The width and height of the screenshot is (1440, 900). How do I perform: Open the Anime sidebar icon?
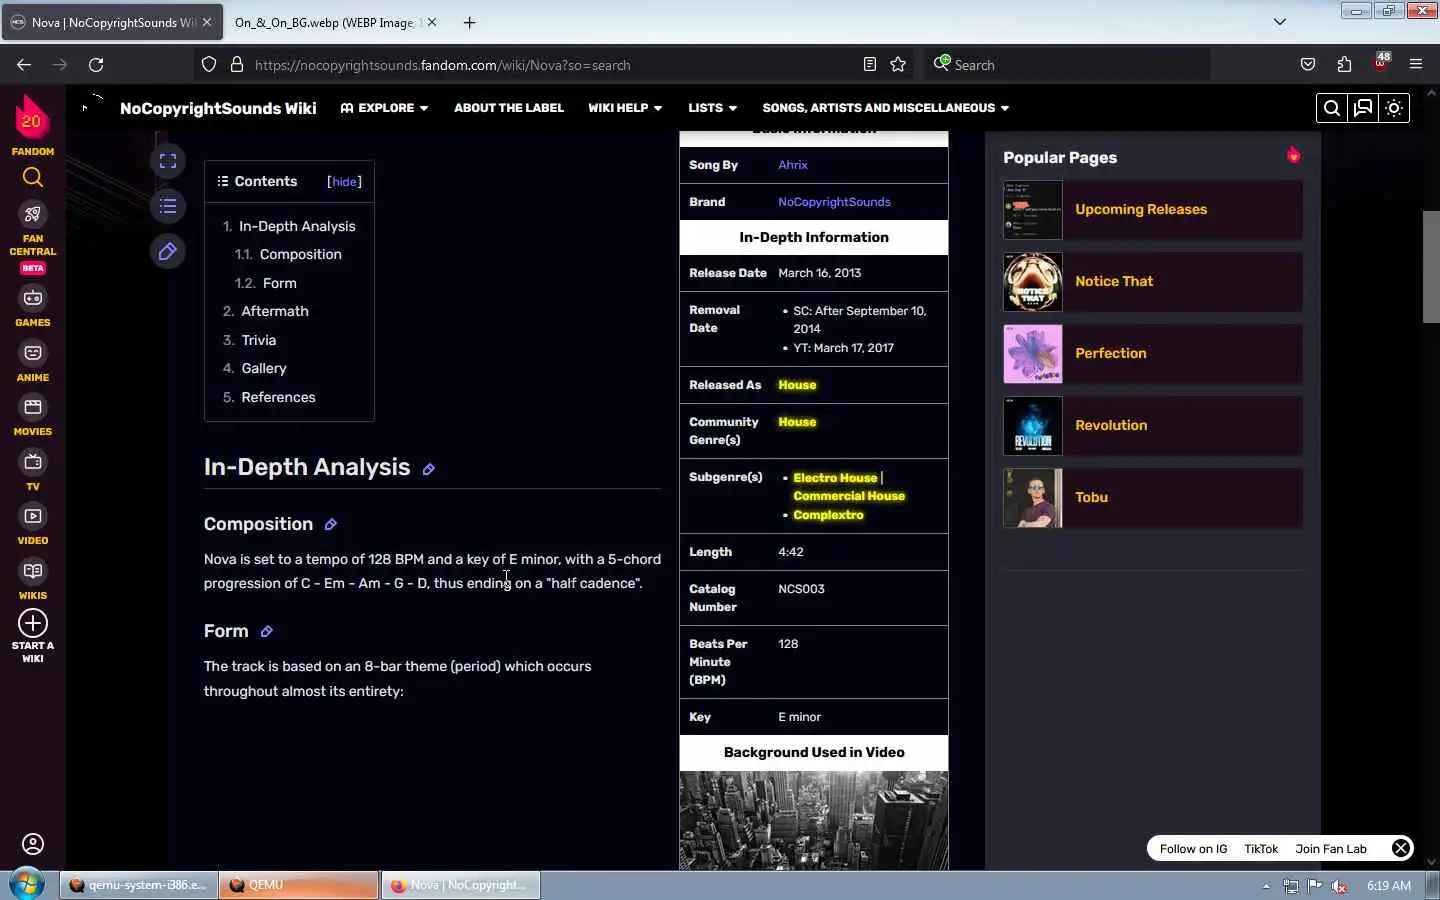pyautogui.click(x=33, y=353)
